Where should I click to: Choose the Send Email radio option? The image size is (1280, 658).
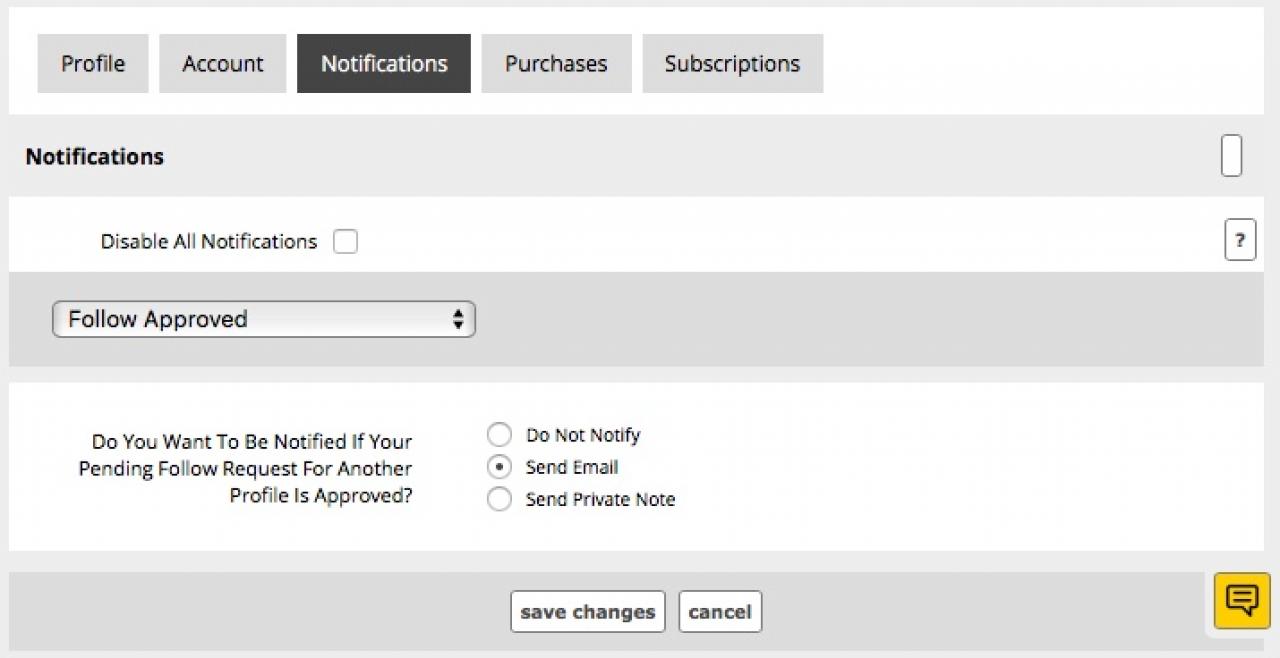point(499,467)
